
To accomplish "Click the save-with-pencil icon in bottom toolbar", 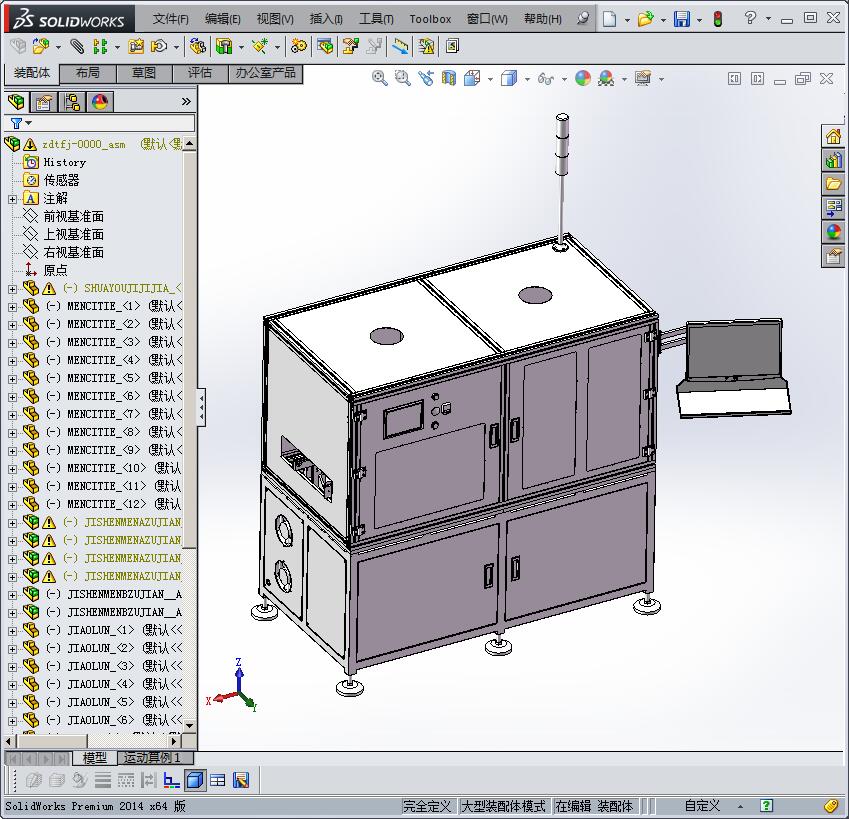I will pos(241,780).
